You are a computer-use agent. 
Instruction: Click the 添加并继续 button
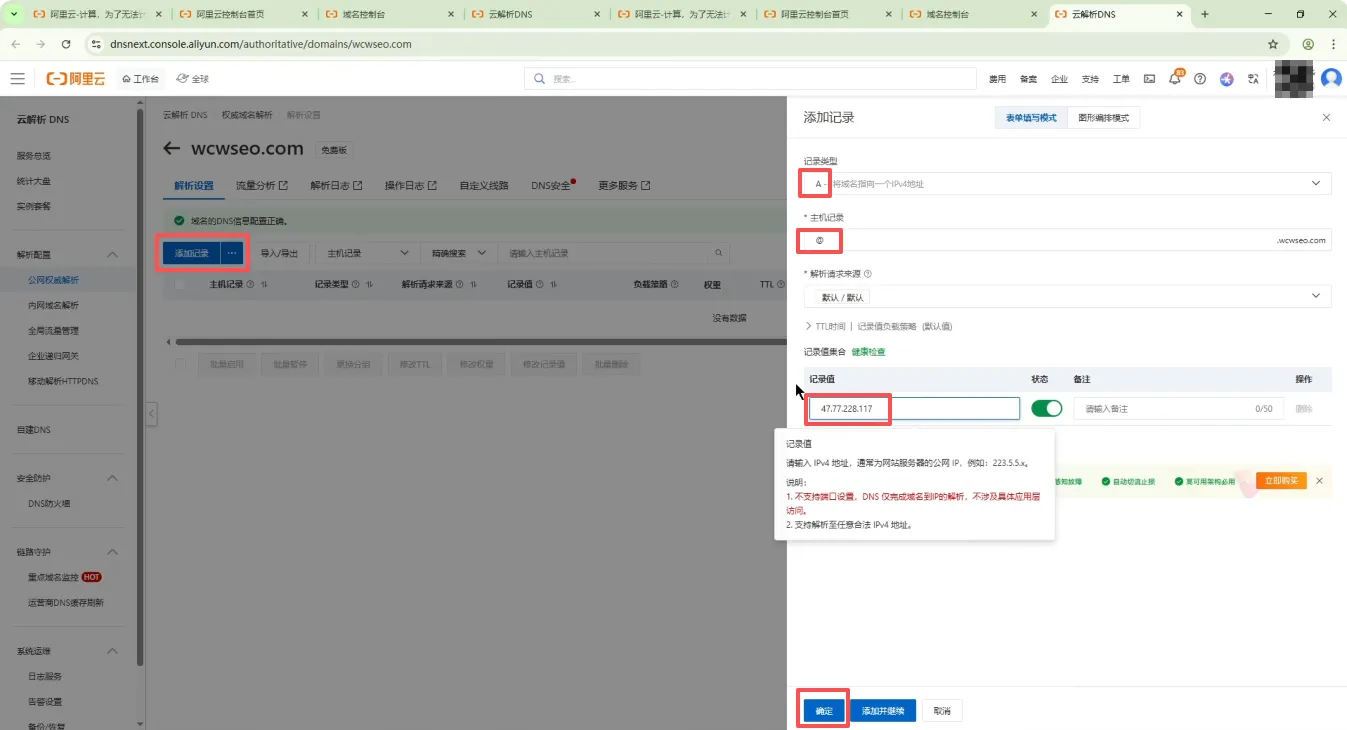882,711
